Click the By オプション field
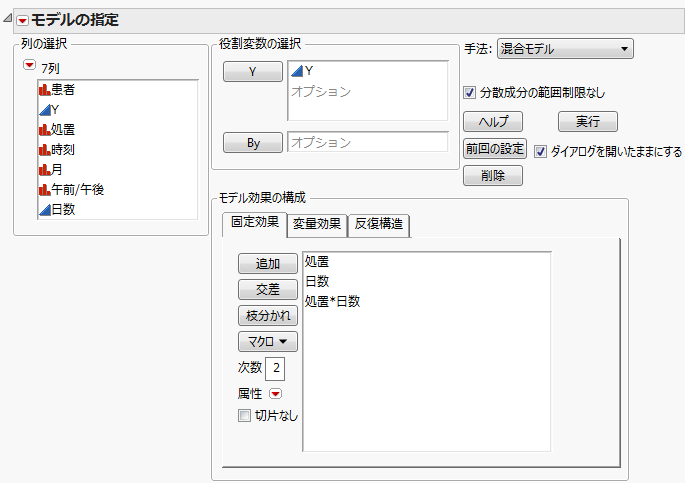 pos(367,142)
